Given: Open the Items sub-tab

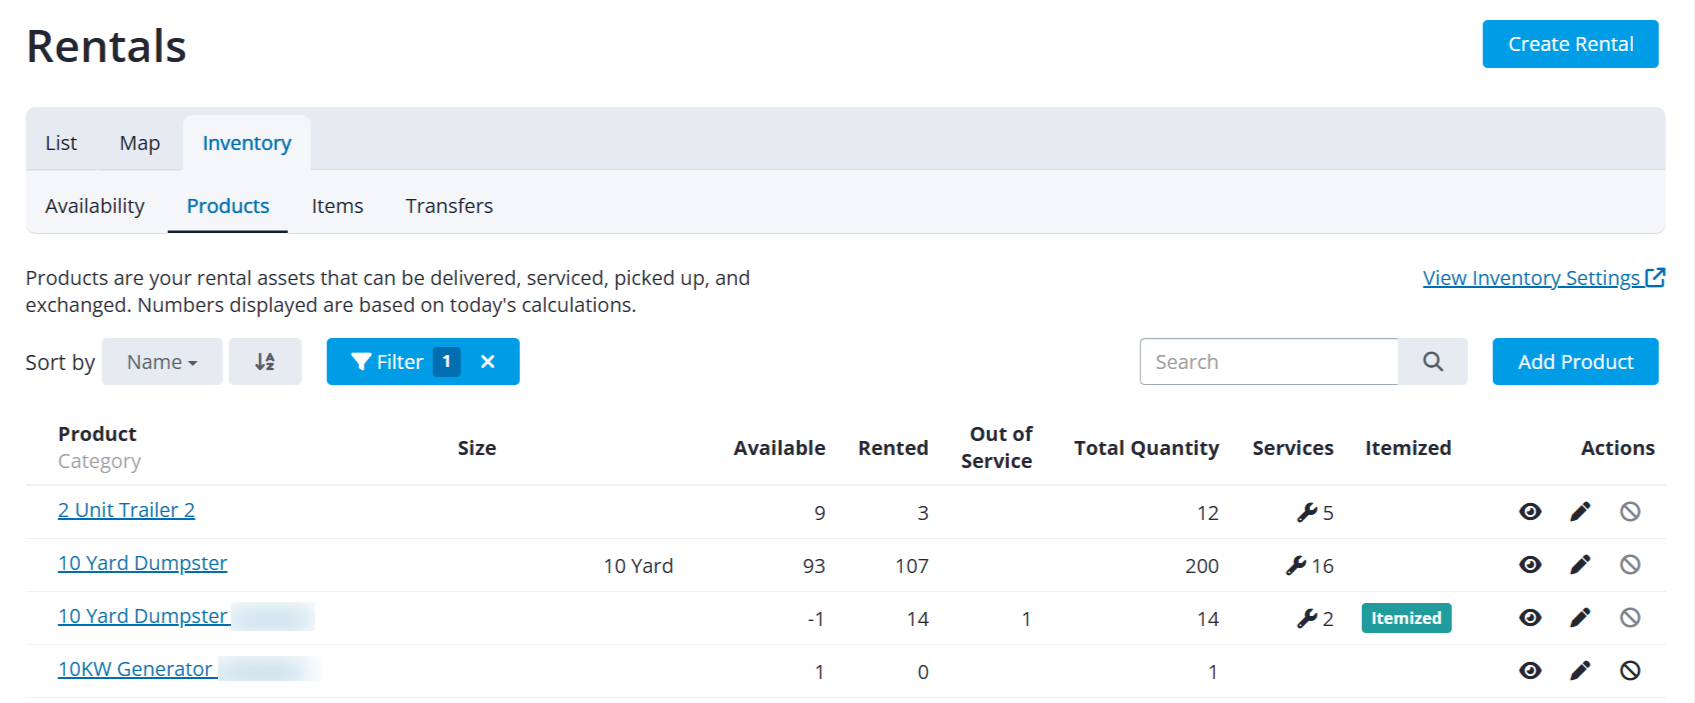Looking at the screenshot, I should click(337, 206).
